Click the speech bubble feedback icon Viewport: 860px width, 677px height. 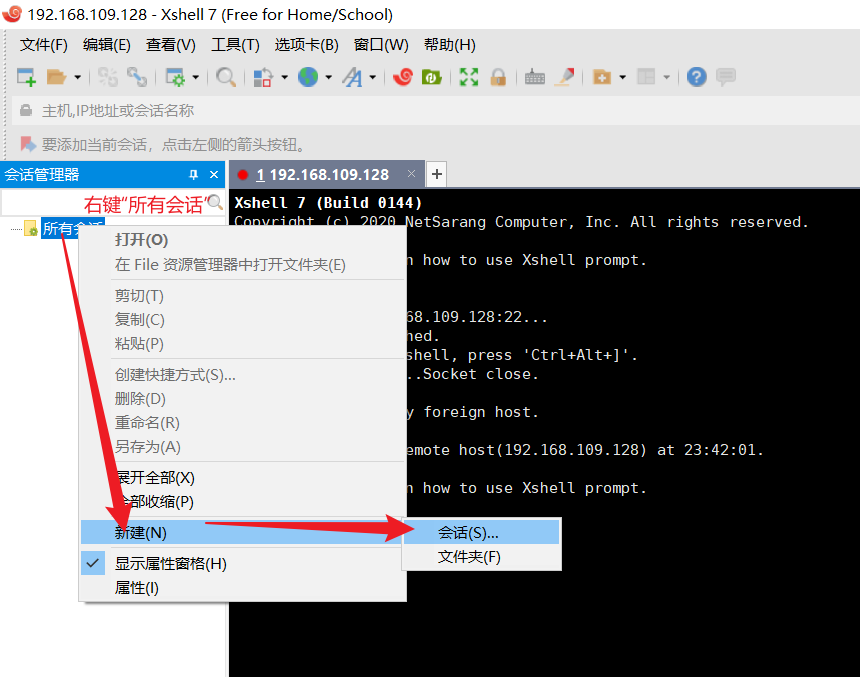[726, 77]
